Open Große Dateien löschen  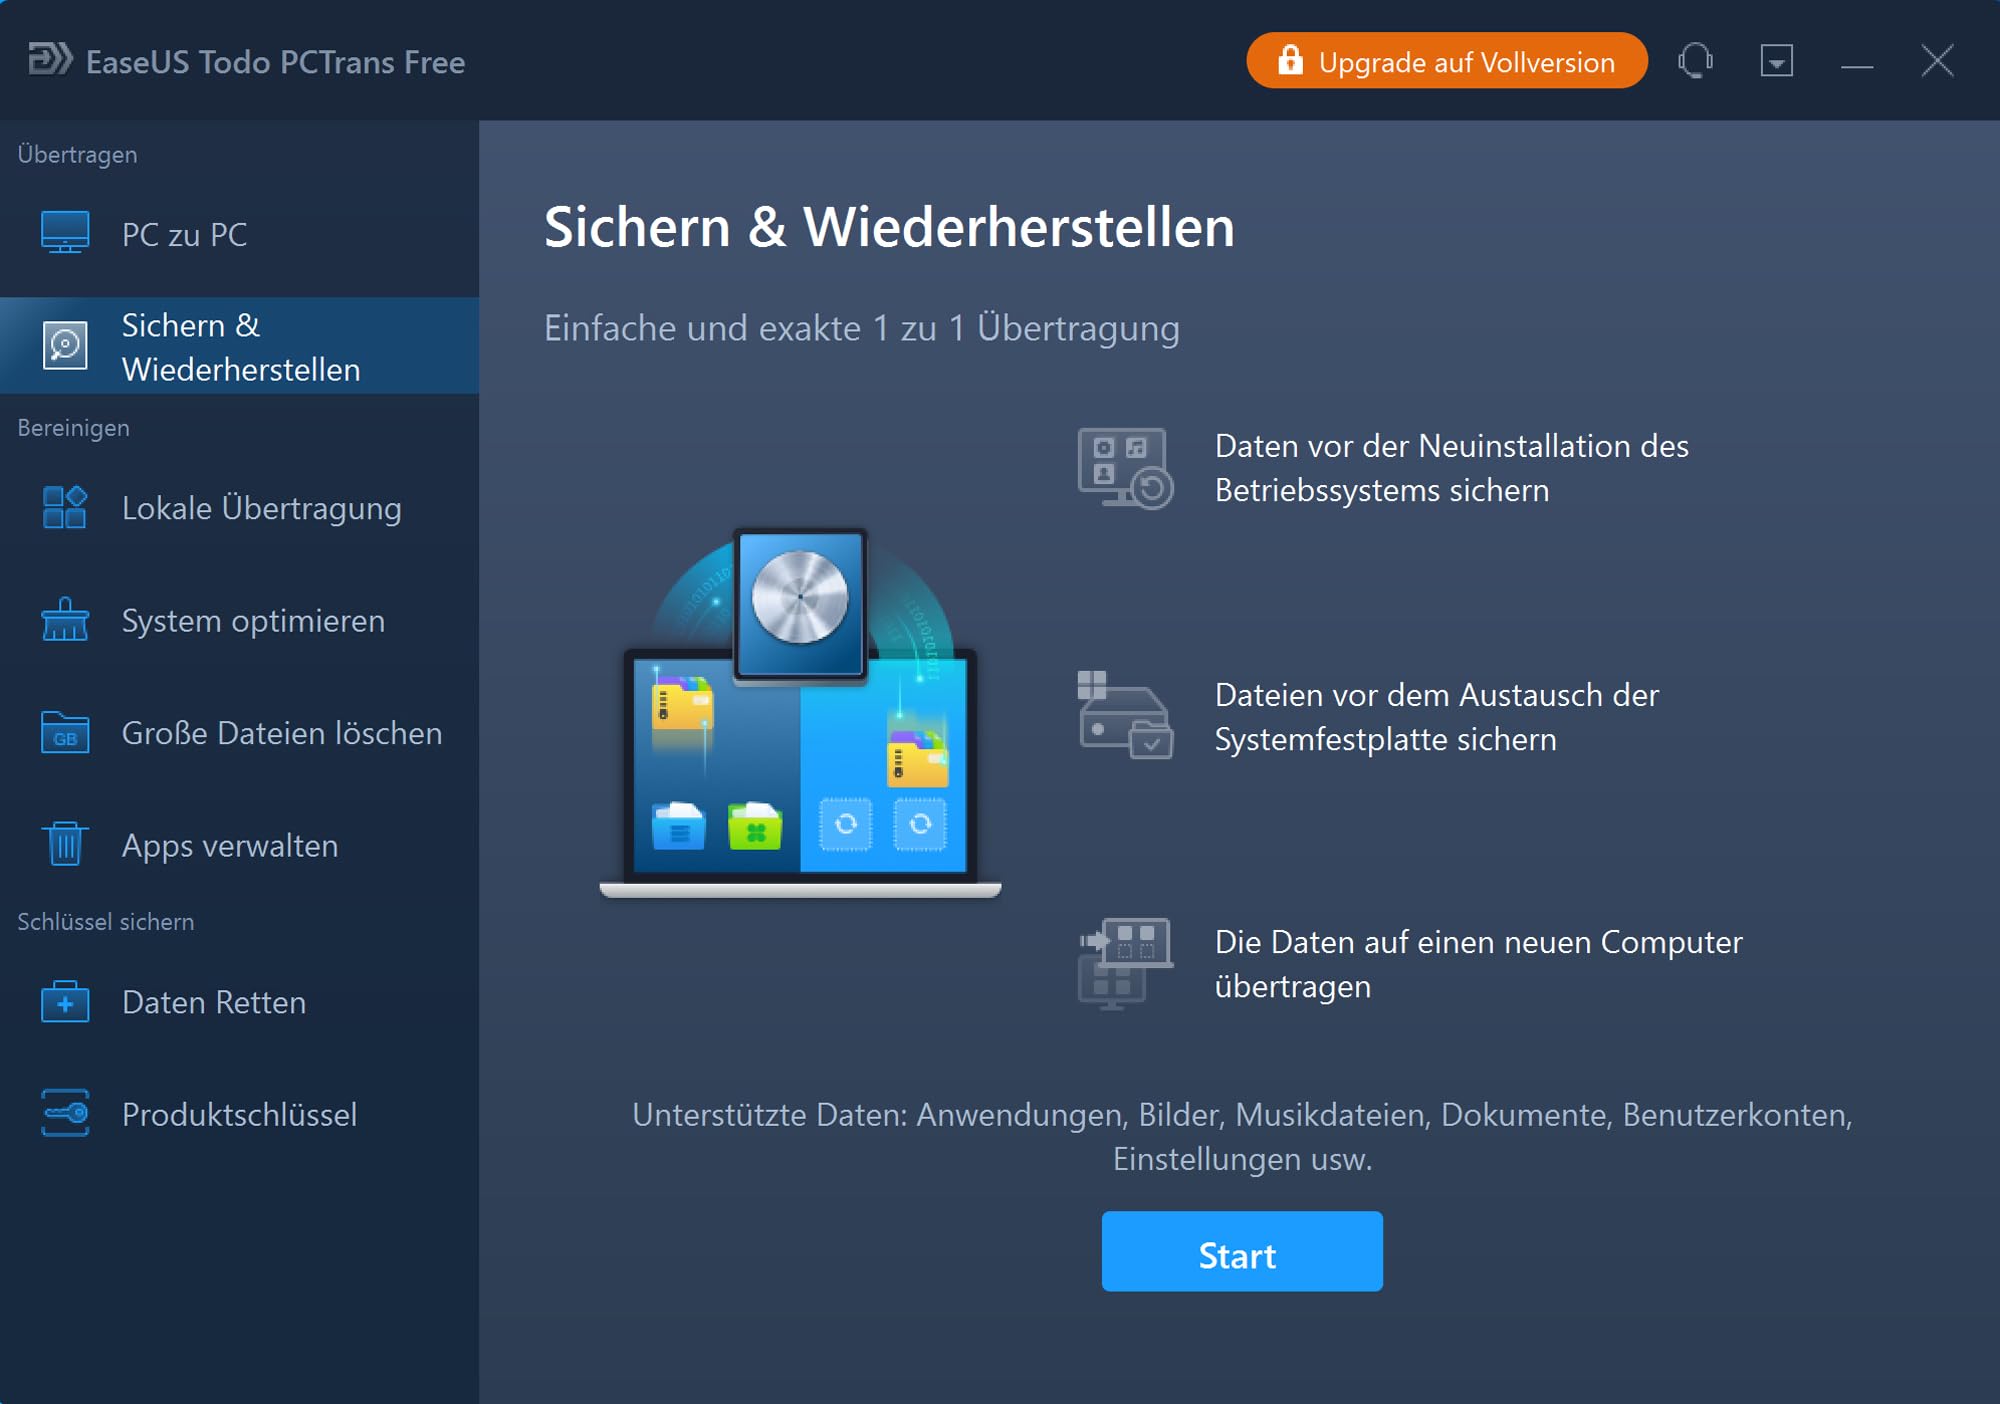240,733
